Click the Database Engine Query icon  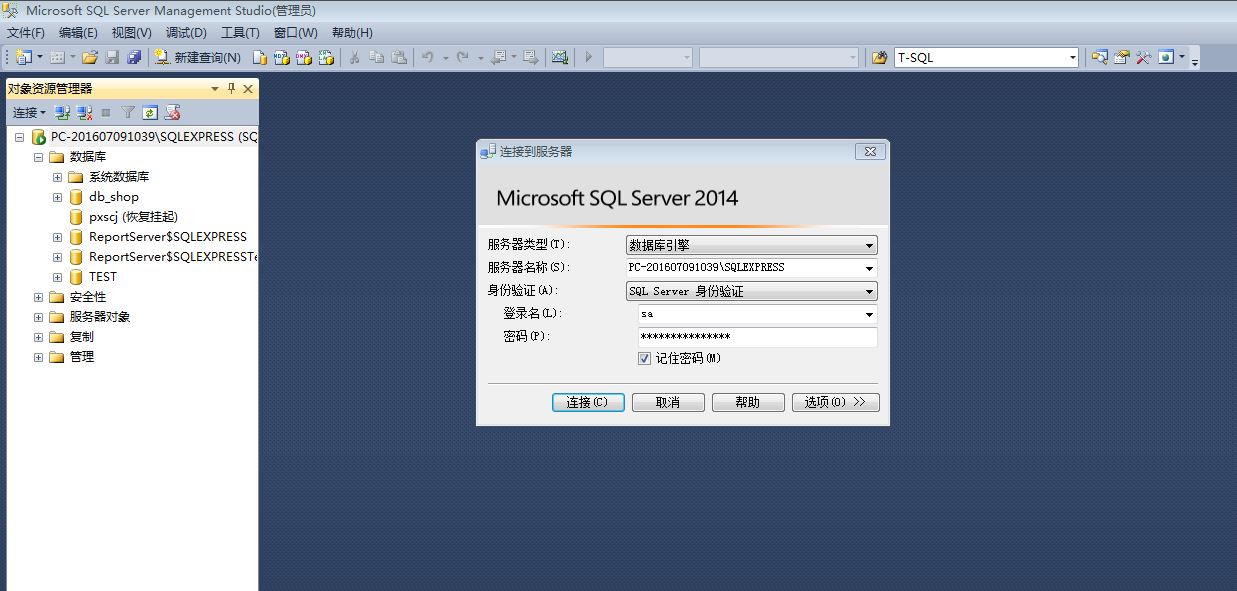pyautogui.click(x=259, y=58)
